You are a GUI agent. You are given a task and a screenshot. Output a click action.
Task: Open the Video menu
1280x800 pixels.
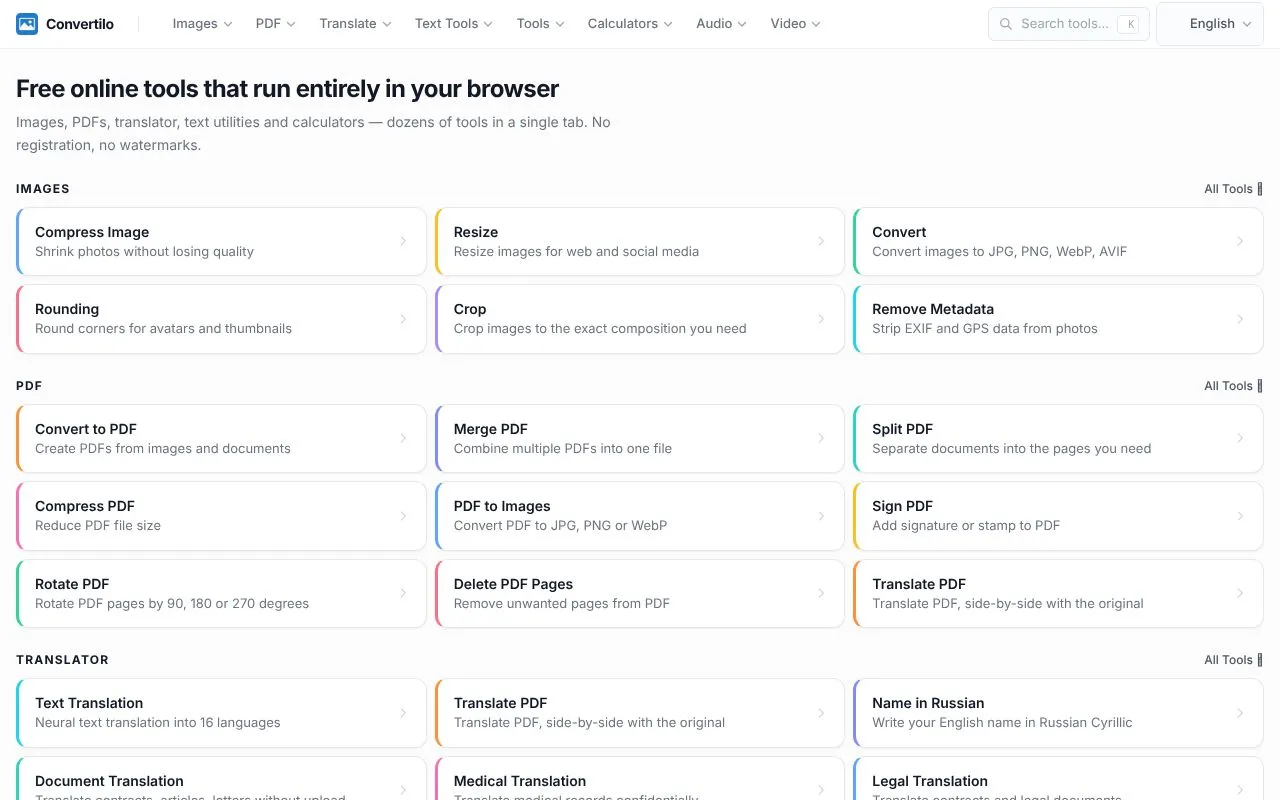tap(795, 24)
